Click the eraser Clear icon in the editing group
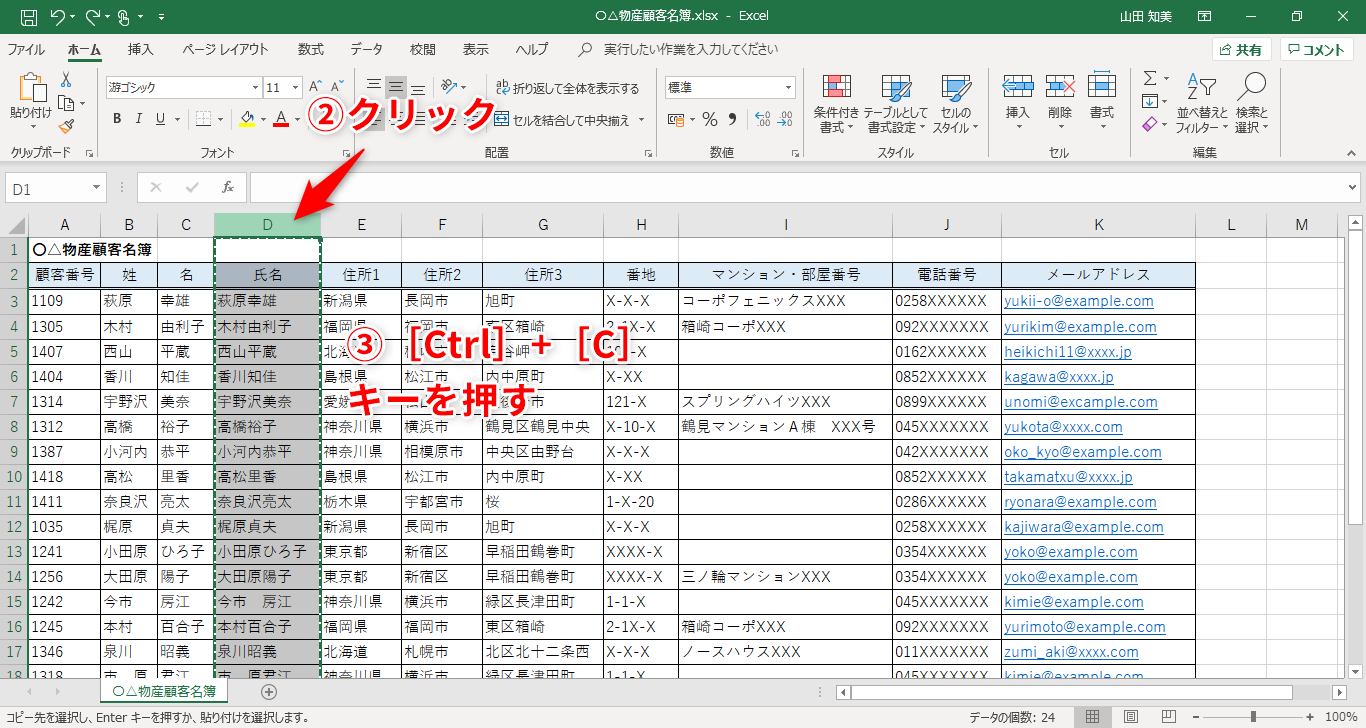The height and width of the screenshot is (728, 1366). (1150, 125)
